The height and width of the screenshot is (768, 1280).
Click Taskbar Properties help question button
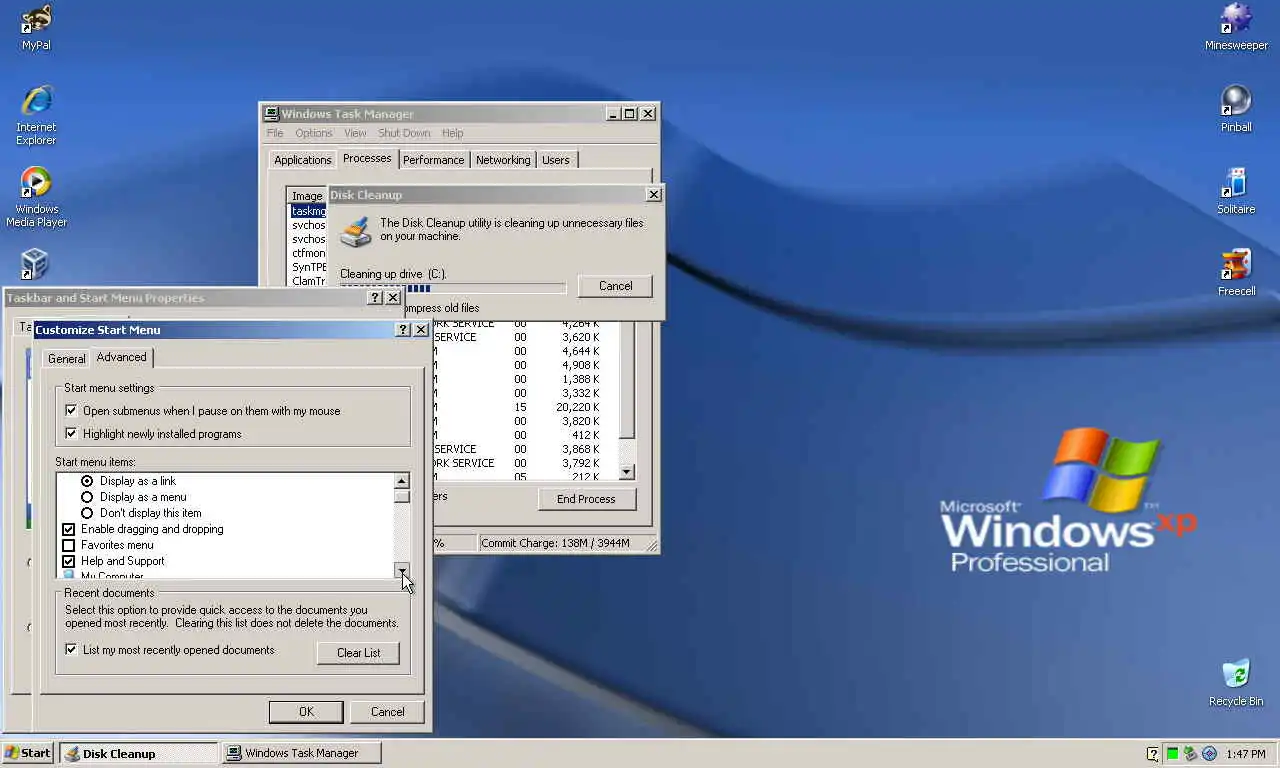click(375, 298)
